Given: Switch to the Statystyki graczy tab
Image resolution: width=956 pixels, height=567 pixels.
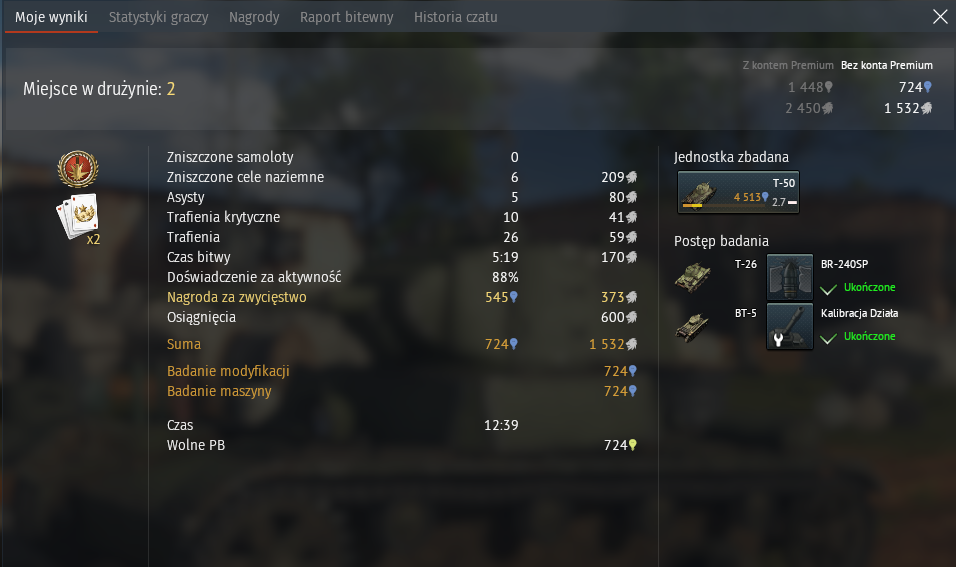Looking at the screenshot, I should [x=159, y=17].
